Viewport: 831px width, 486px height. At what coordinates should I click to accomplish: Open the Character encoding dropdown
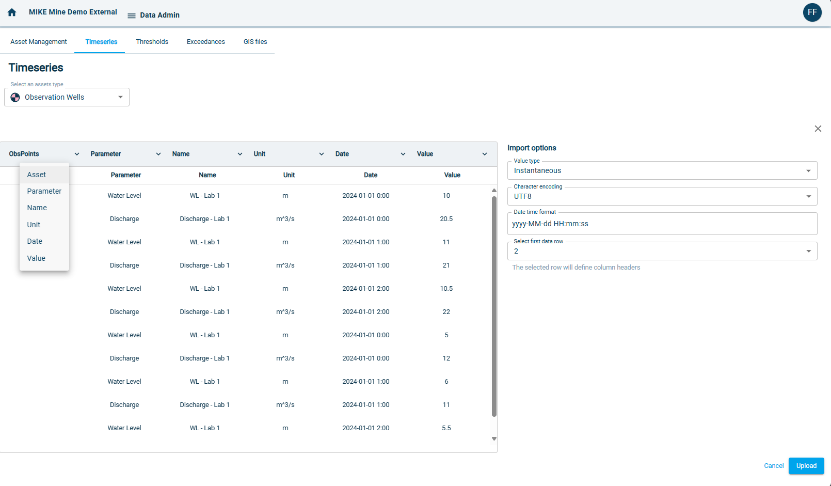(807, 197)
